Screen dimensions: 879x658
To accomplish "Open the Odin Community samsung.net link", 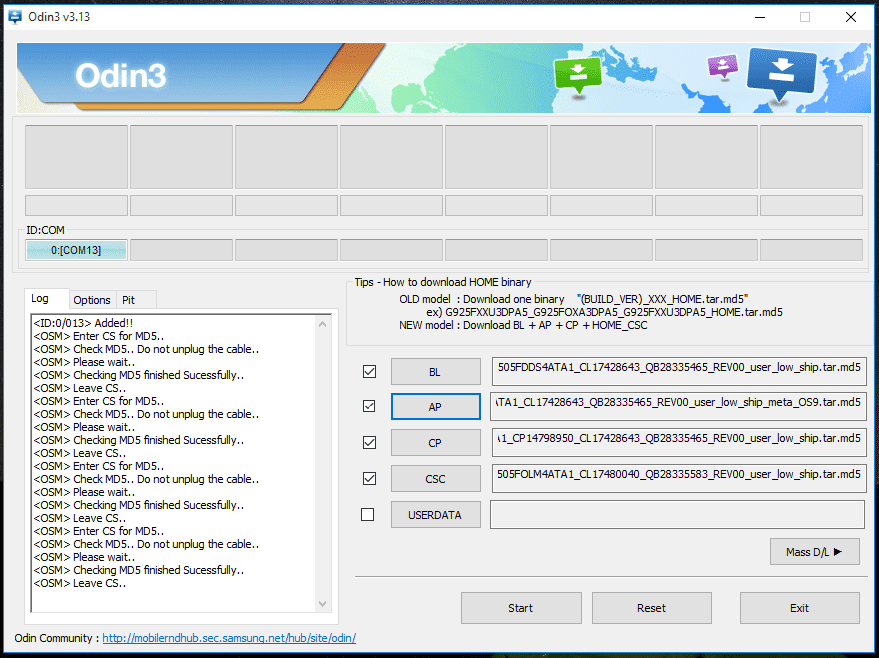I will (229, 638).
